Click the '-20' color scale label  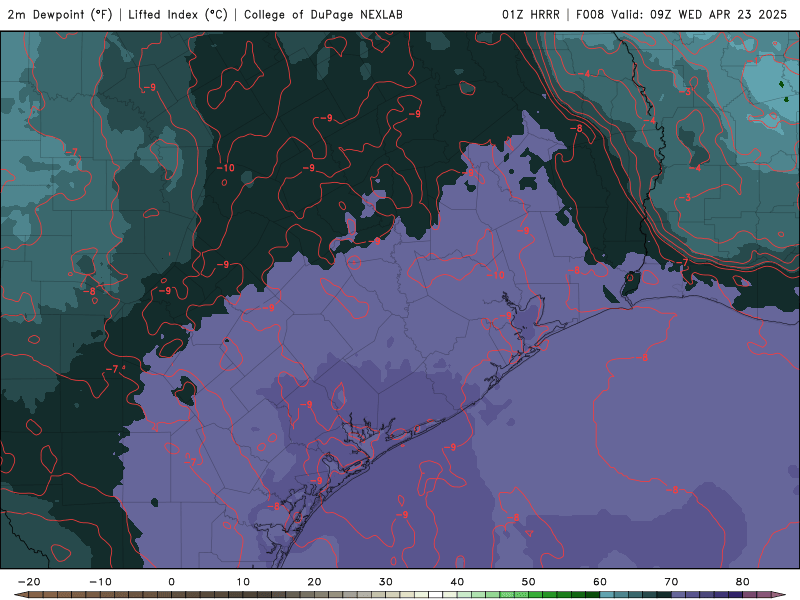pyautogui.click(x=29, y=582)
